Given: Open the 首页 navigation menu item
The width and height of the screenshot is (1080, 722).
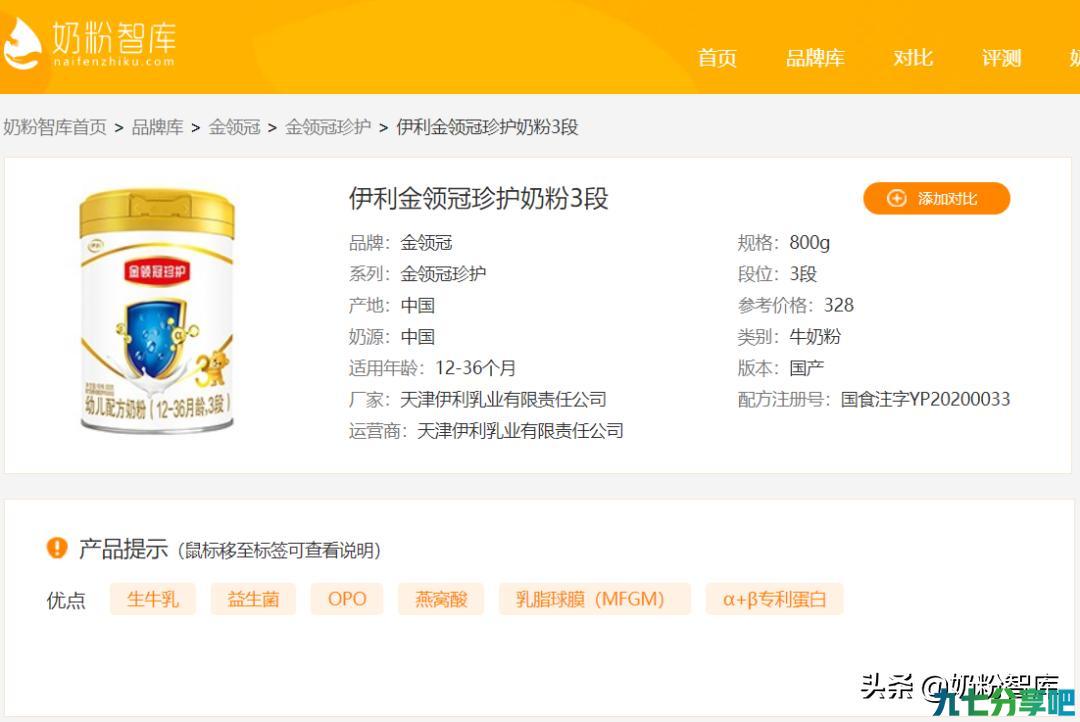Looking at the screenshot, I should (x=717, y=58).
